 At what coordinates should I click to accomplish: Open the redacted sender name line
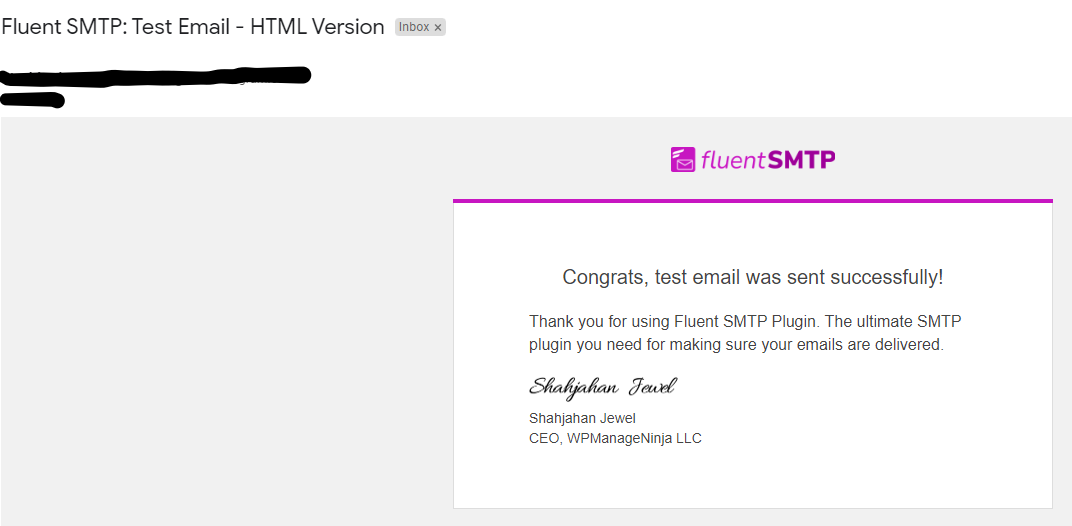(x=156, y=76)
